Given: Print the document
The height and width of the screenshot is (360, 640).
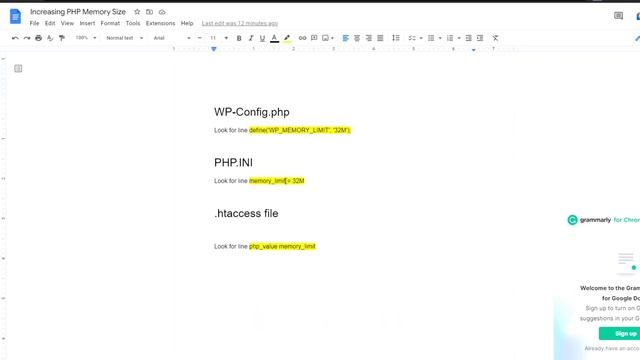Looking at the screenshot, I should point(38,38).
